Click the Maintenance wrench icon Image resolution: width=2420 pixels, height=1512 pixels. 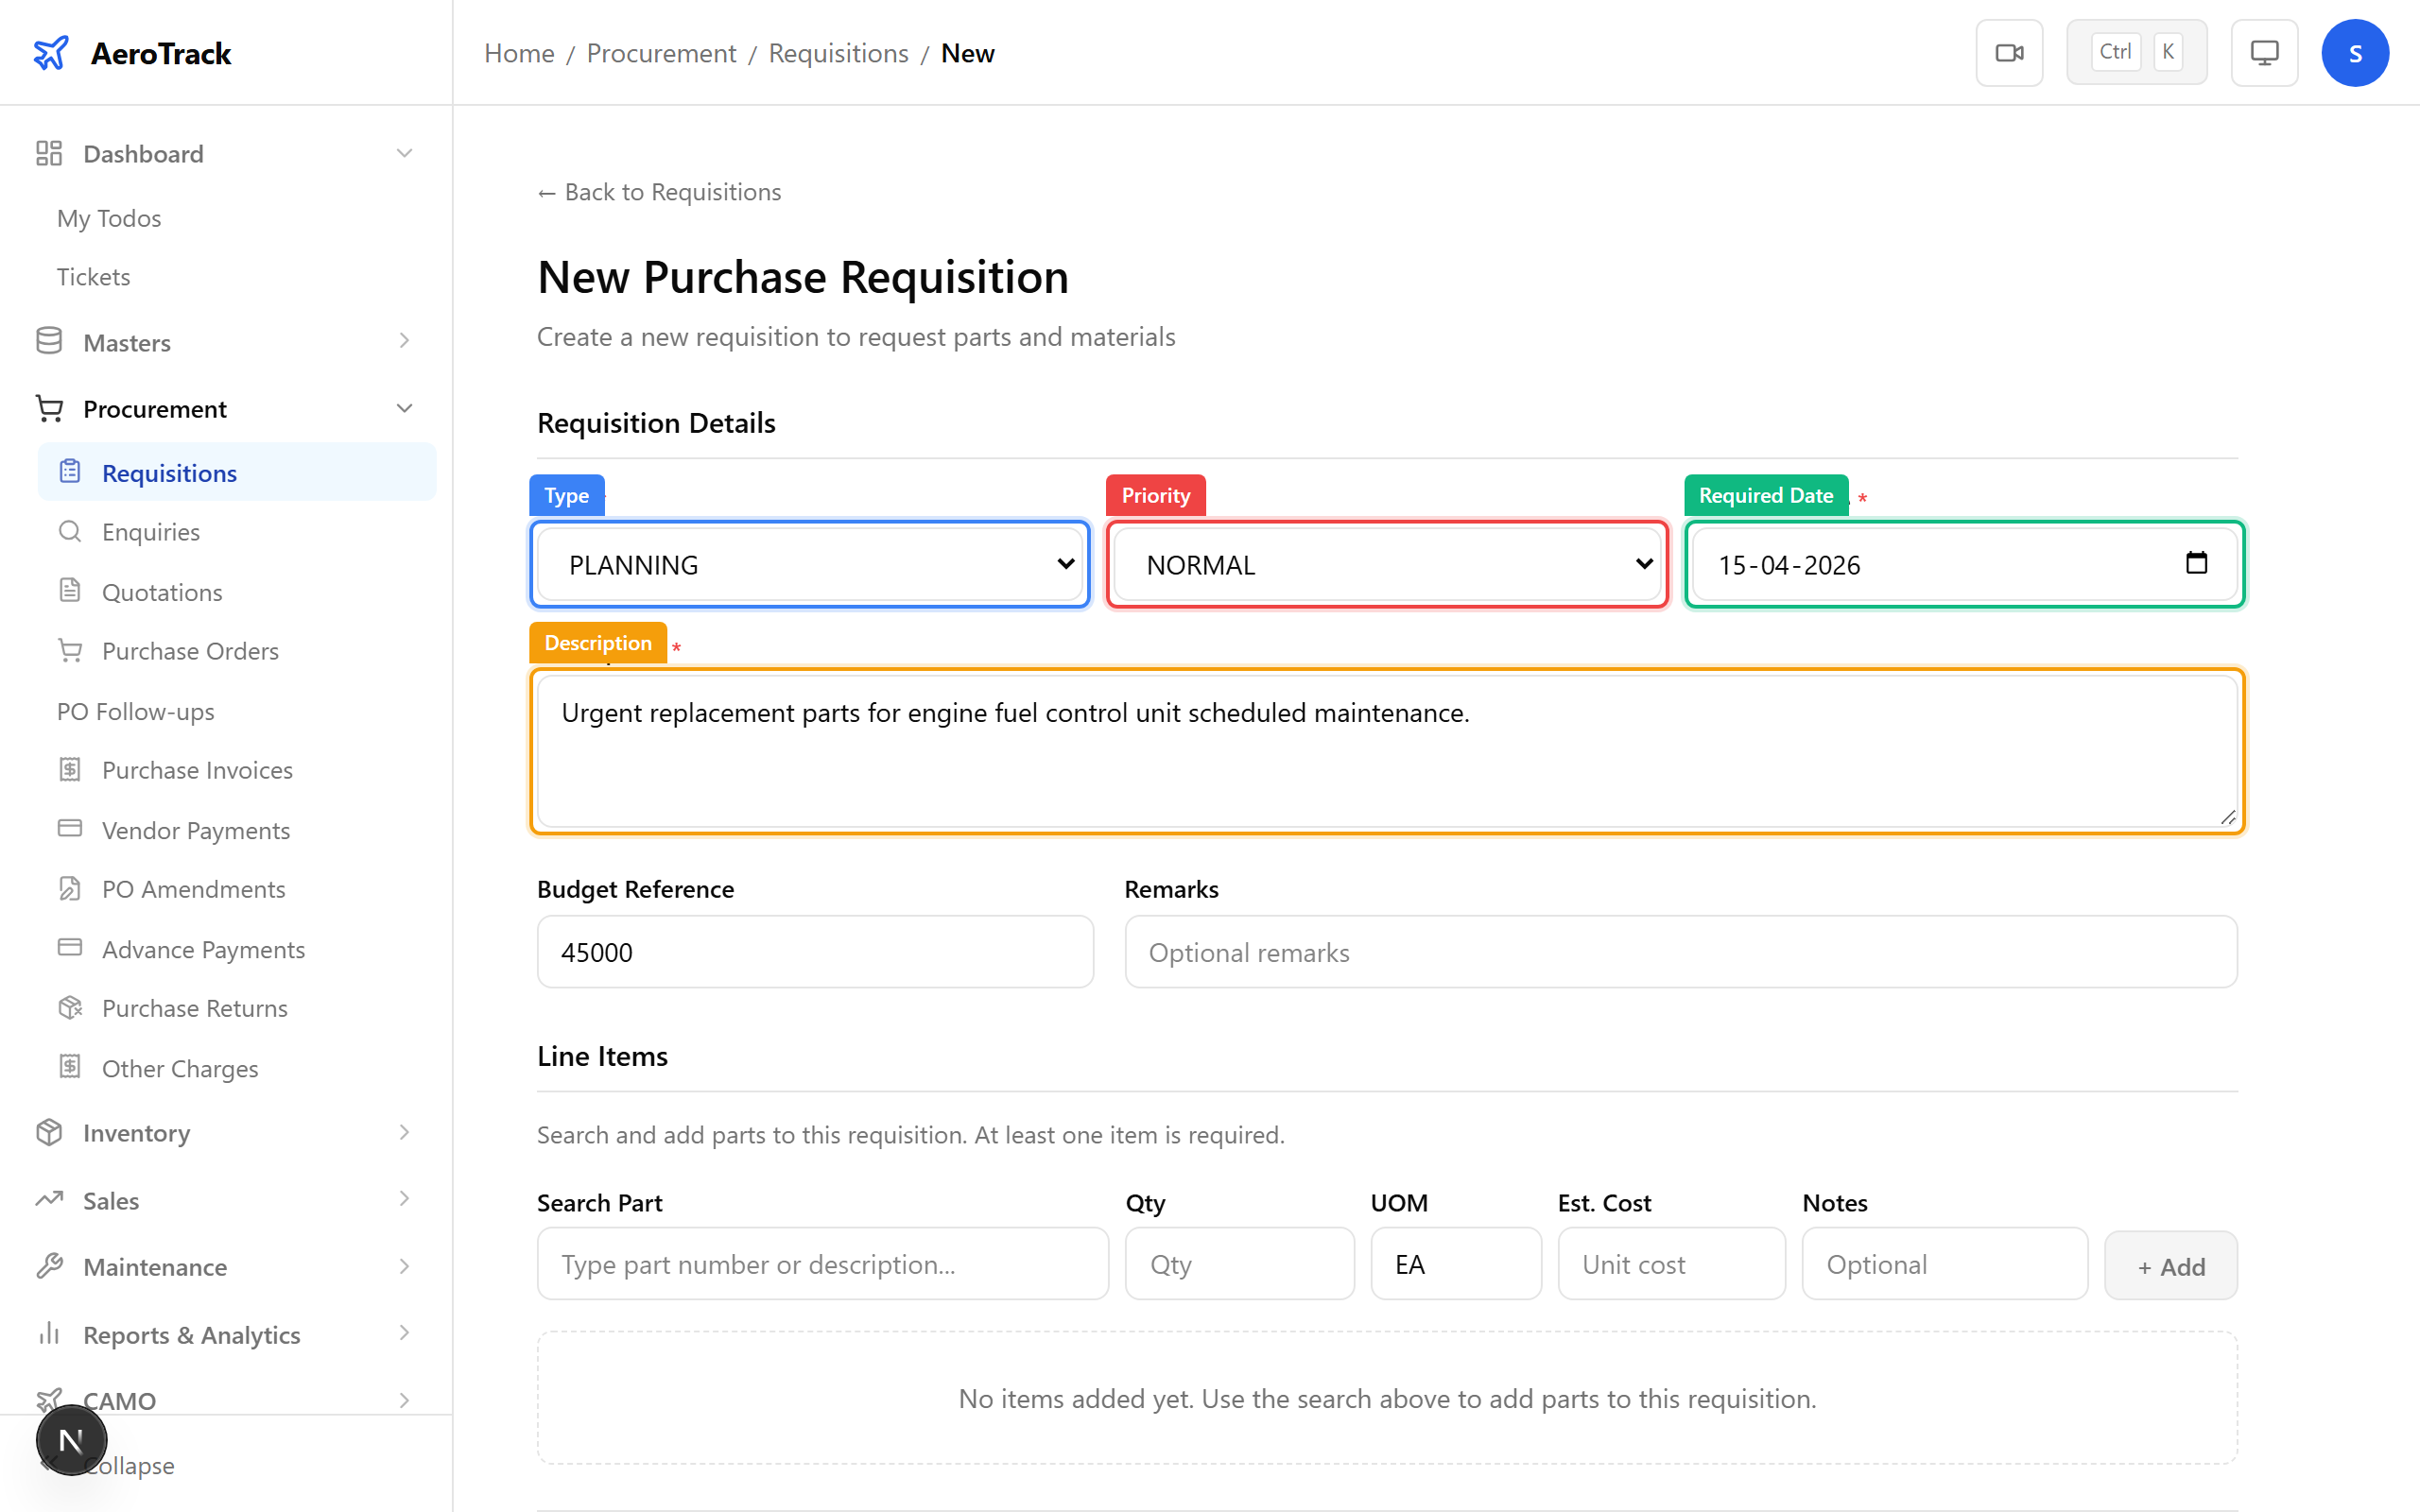click(x=50, y=1266)
